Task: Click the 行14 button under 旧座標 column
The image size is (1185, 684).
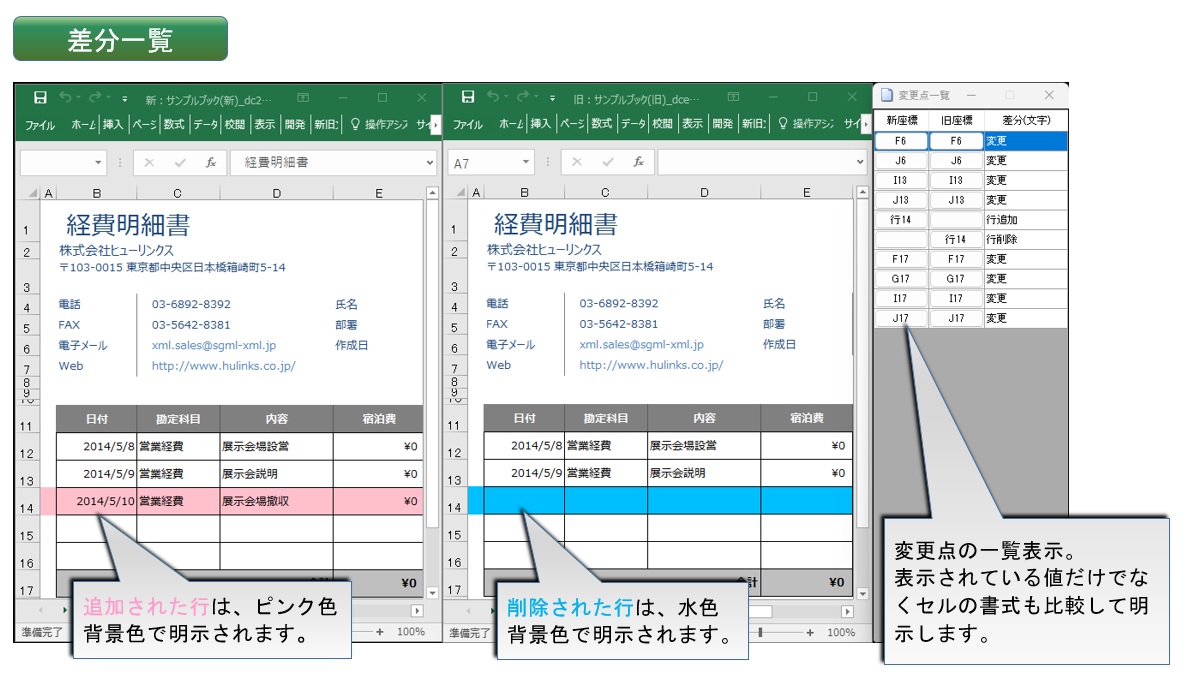Action: (956, 240)
